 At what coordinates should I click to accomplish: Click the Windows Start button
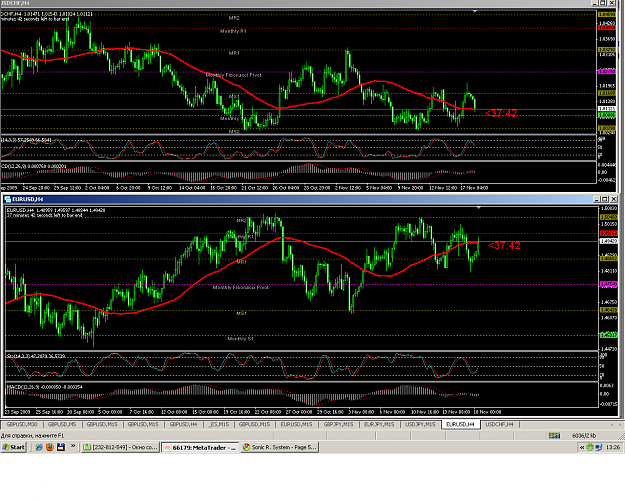tap(14, 447)
